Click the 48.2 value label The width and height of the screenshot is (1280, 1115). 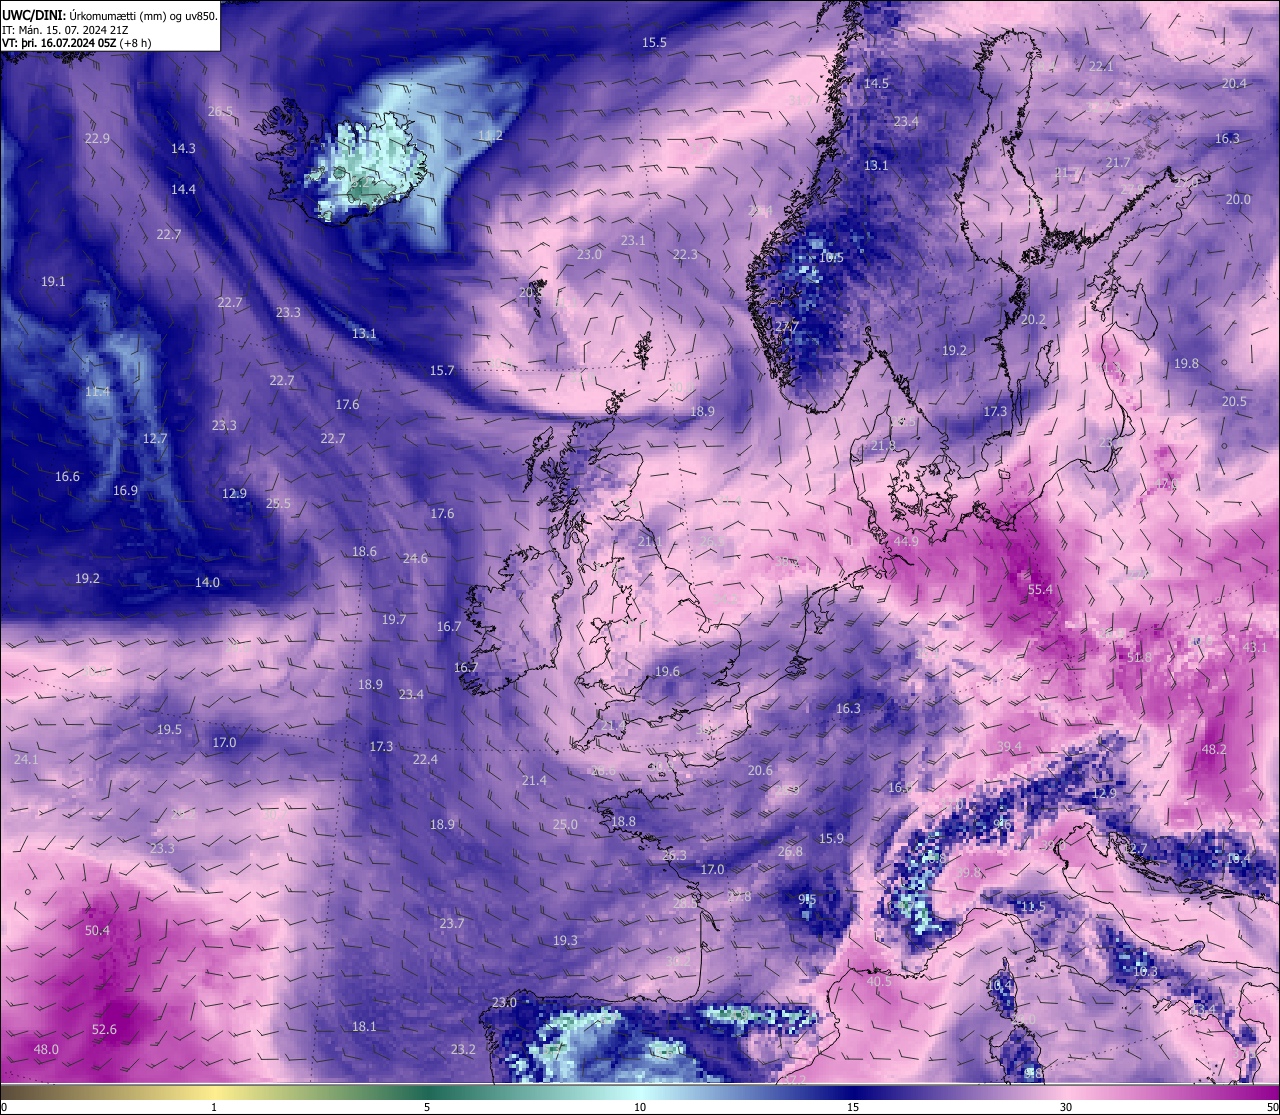[x=1213, y=749]
